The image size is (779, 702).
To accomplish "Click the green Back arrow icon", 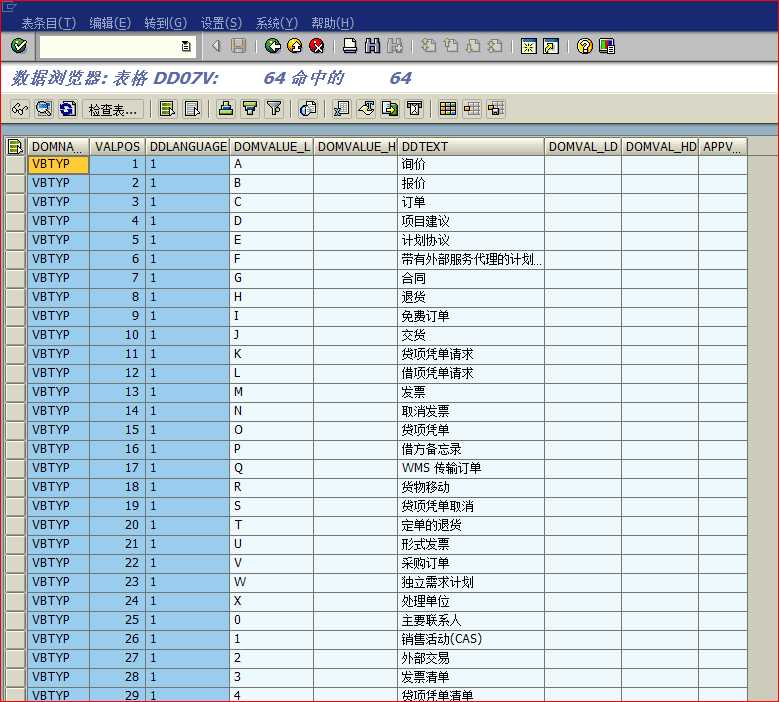I will (x=273, y=46).
